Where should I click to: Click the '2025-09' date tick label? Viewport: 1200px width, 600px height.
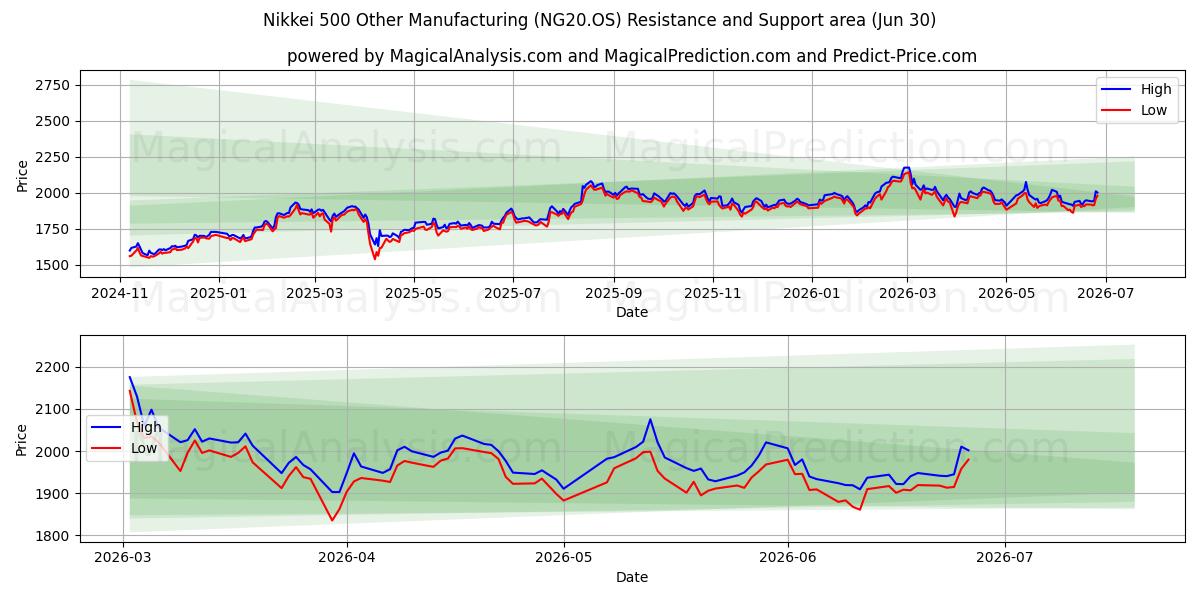tap(613, 295)
